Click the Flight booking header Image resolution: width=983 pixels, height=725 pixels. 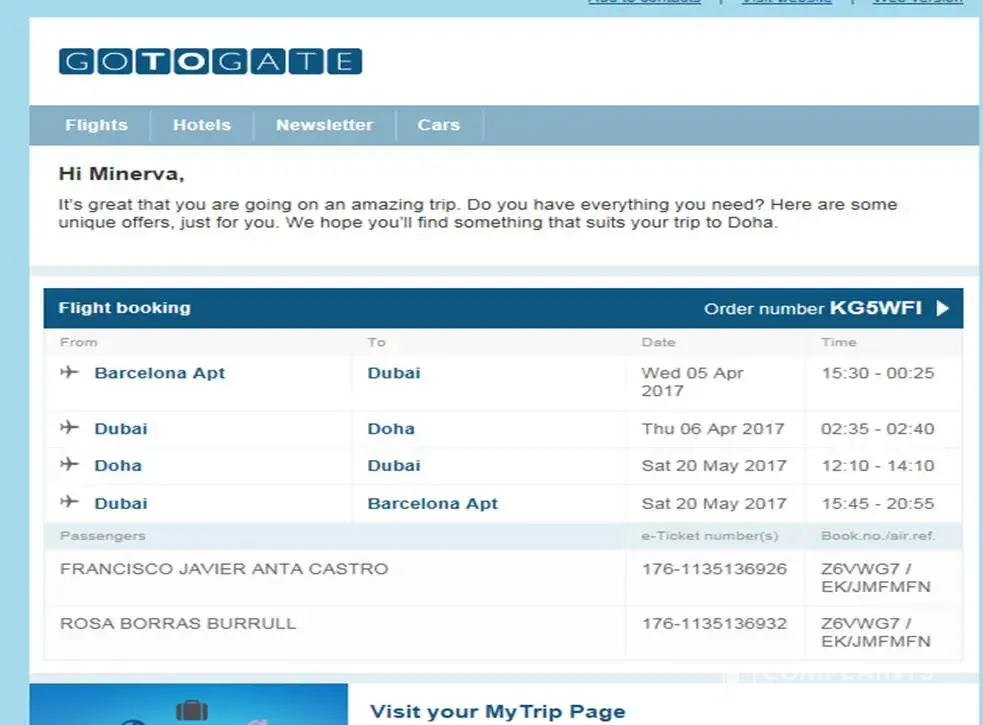(124, 308)
